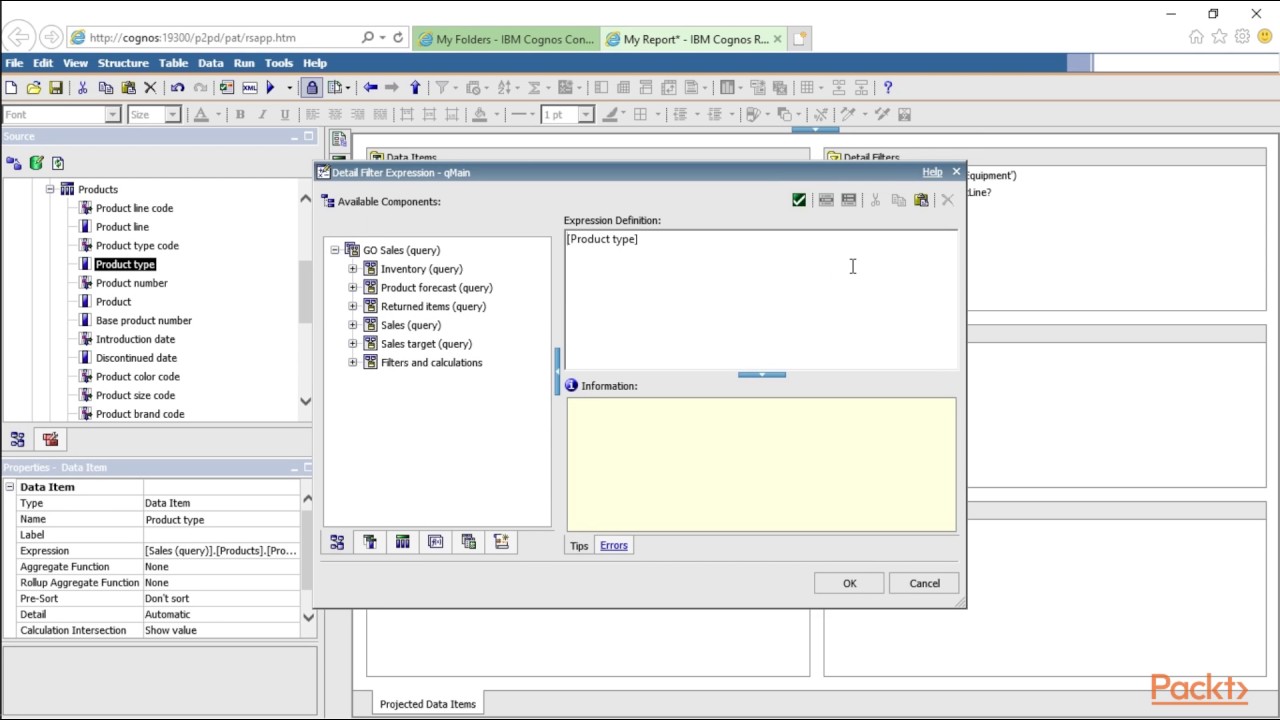Click the Up blue arrow icon
The image size is (1280, 720).
coord(416,88)
